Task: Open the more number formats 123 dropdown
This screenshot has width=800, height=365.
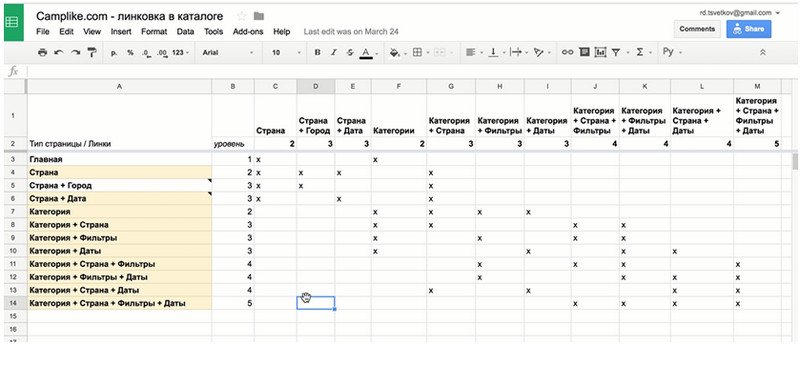Action: click(x=181, y=52)
